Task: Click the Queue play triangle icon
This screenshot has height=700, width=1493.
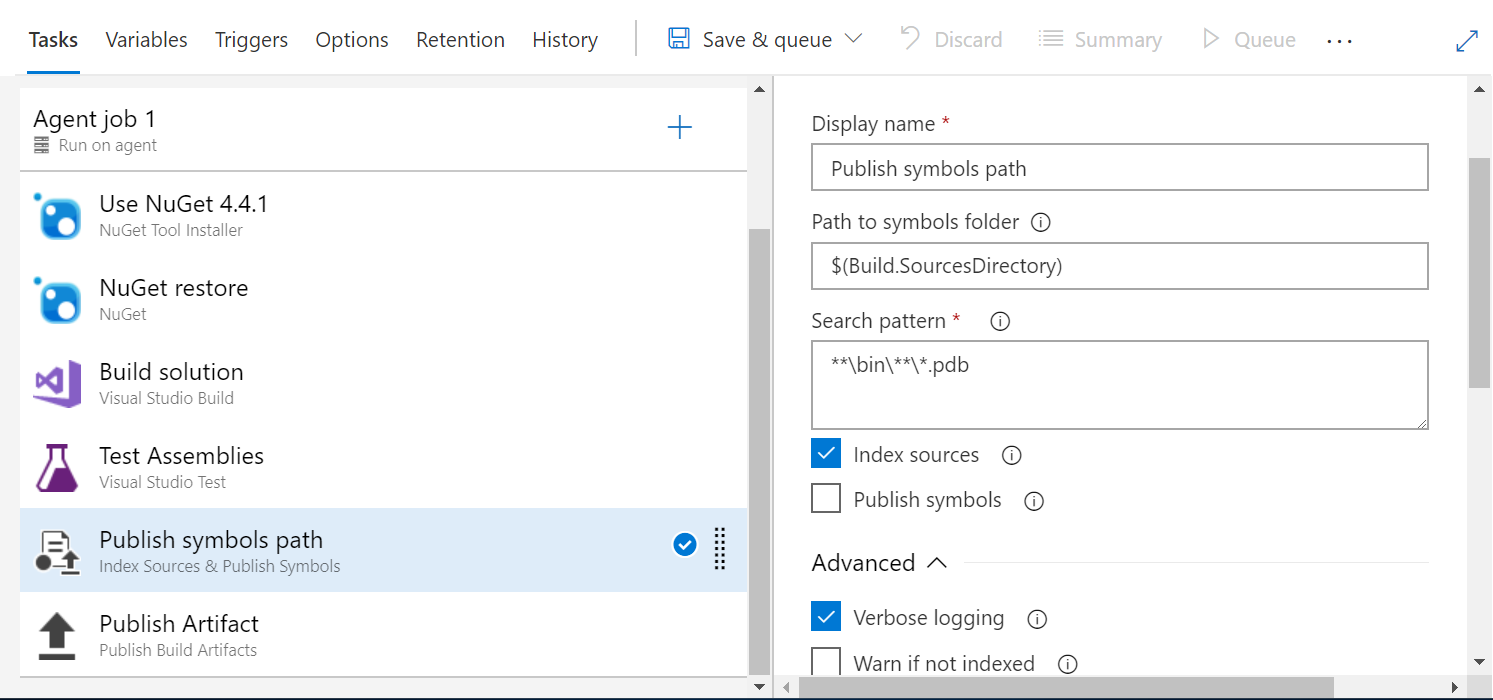Action: pos(1211,39)
